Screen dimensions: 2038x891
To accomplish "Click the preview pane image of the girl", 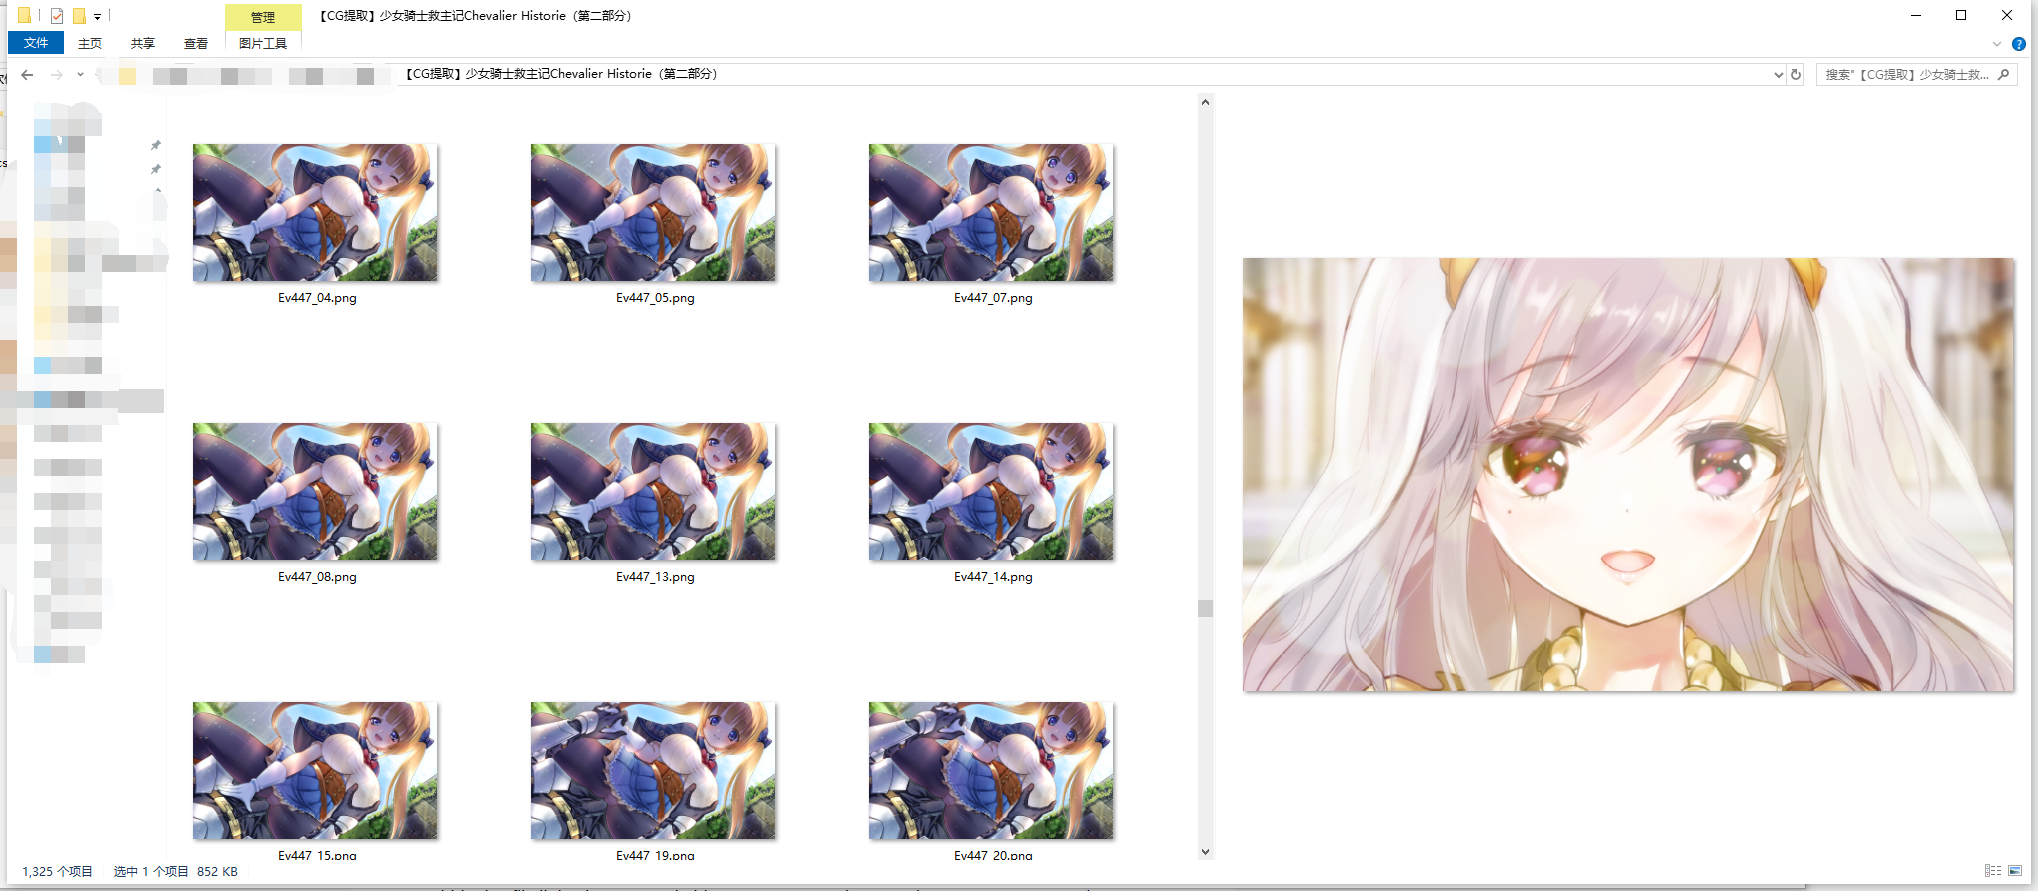I will pyautogui.click(x=1628, y=475).
